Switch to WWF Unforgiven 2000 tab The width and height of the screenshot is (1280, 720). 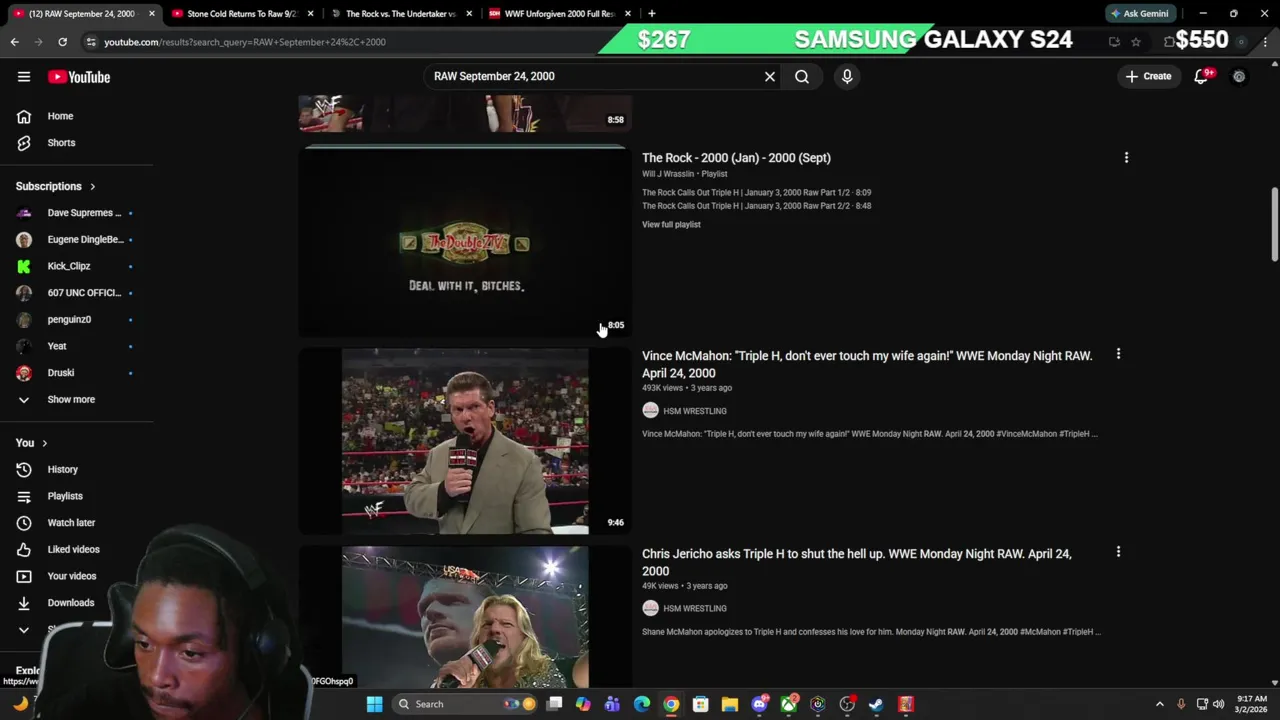pyautogui.click(x=559, y=14)
